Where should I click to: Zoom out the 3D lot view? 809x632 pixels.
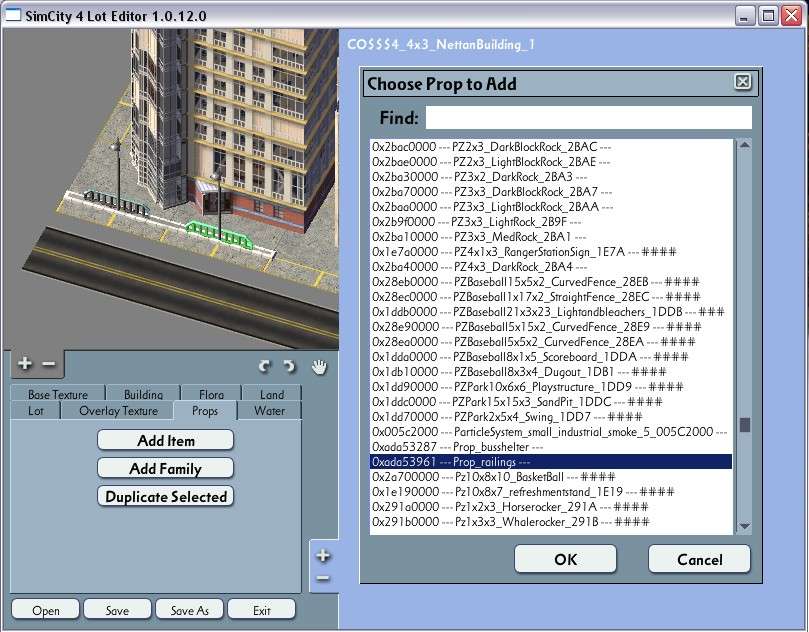coord(48,364)
